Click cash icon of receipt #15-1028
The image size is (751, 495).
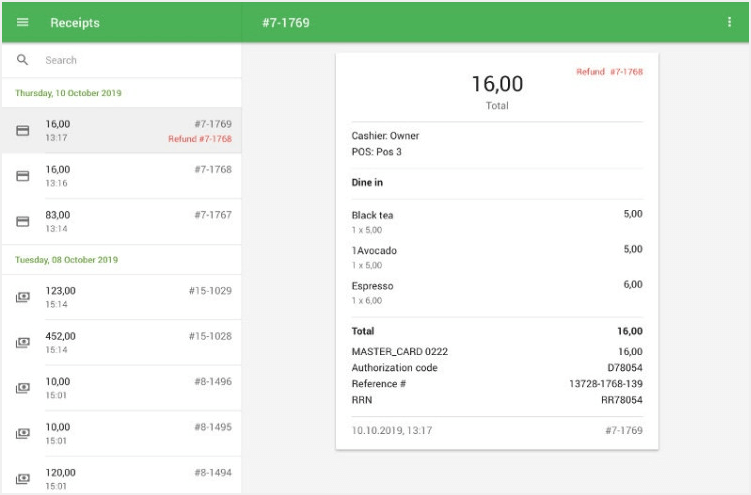point(23,343)
